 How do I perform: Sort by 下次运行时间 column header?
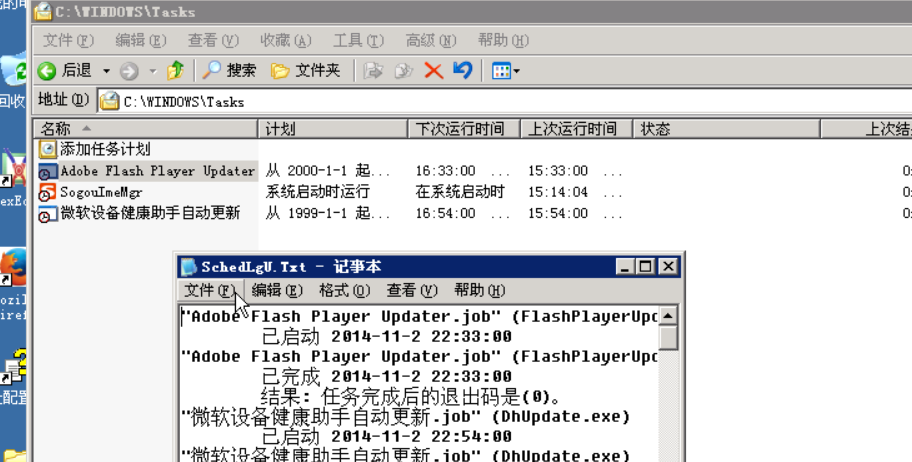[464, 129]
